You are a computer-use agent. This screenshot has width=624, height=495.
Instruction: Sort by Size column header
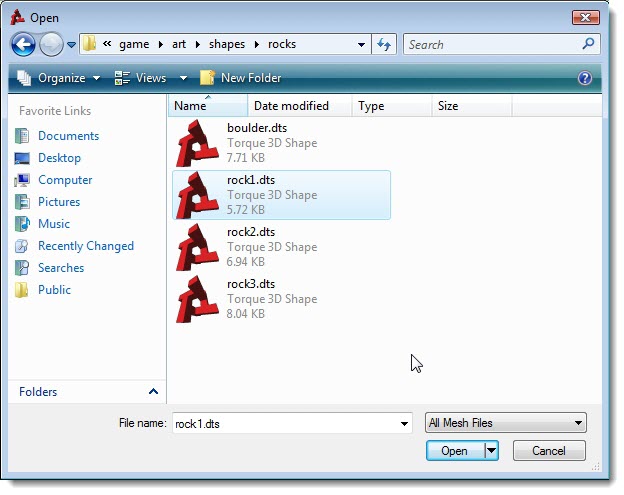[472, 106]
